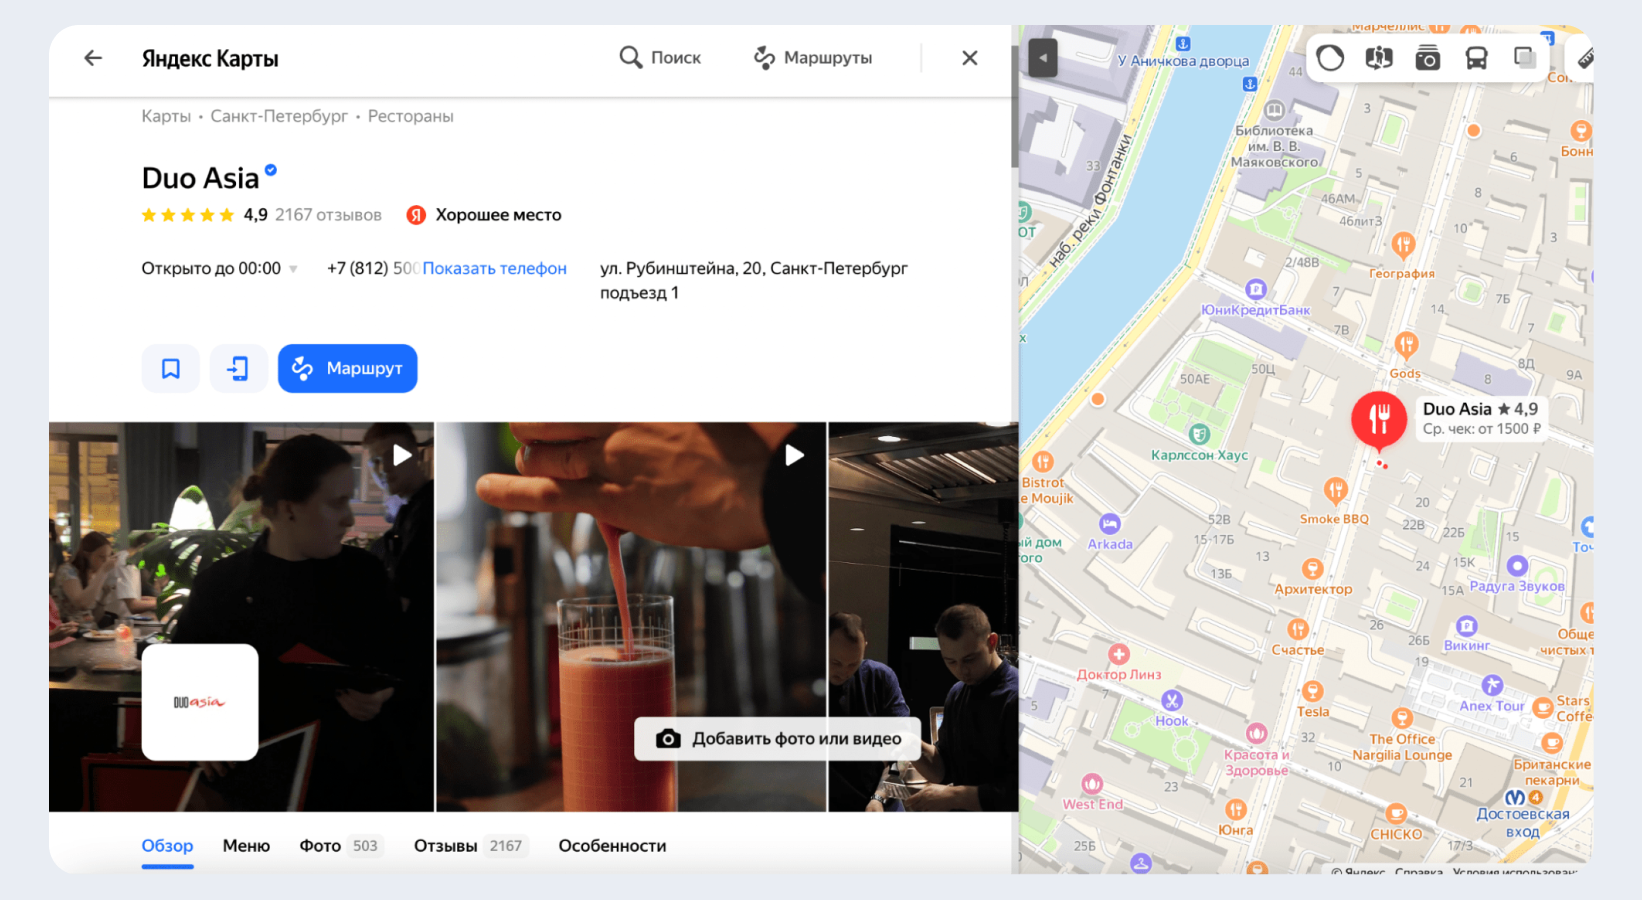This screenshot has height=900, width=1642.
Task: Reveal the number via Показать телефон
Action: click(x=494, y=268)
